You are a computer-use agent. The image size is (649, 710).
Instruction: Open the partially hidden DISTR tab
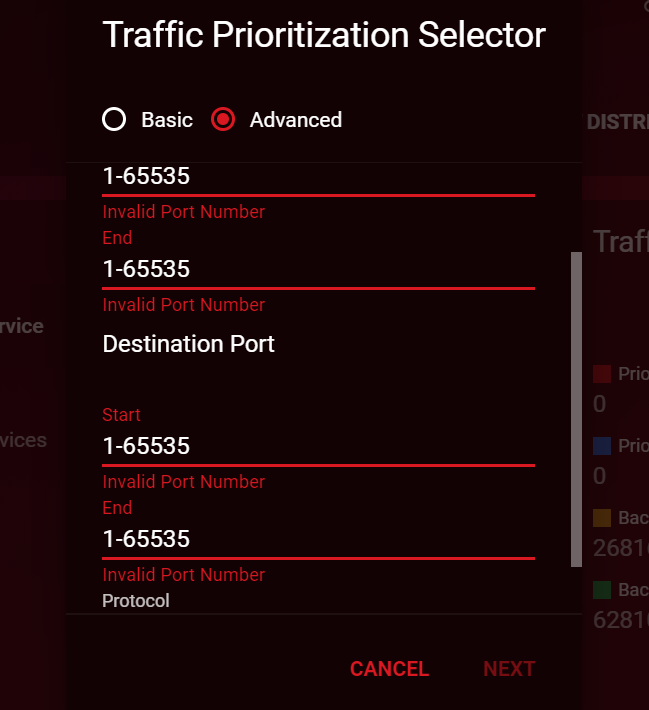coord(616,122)
